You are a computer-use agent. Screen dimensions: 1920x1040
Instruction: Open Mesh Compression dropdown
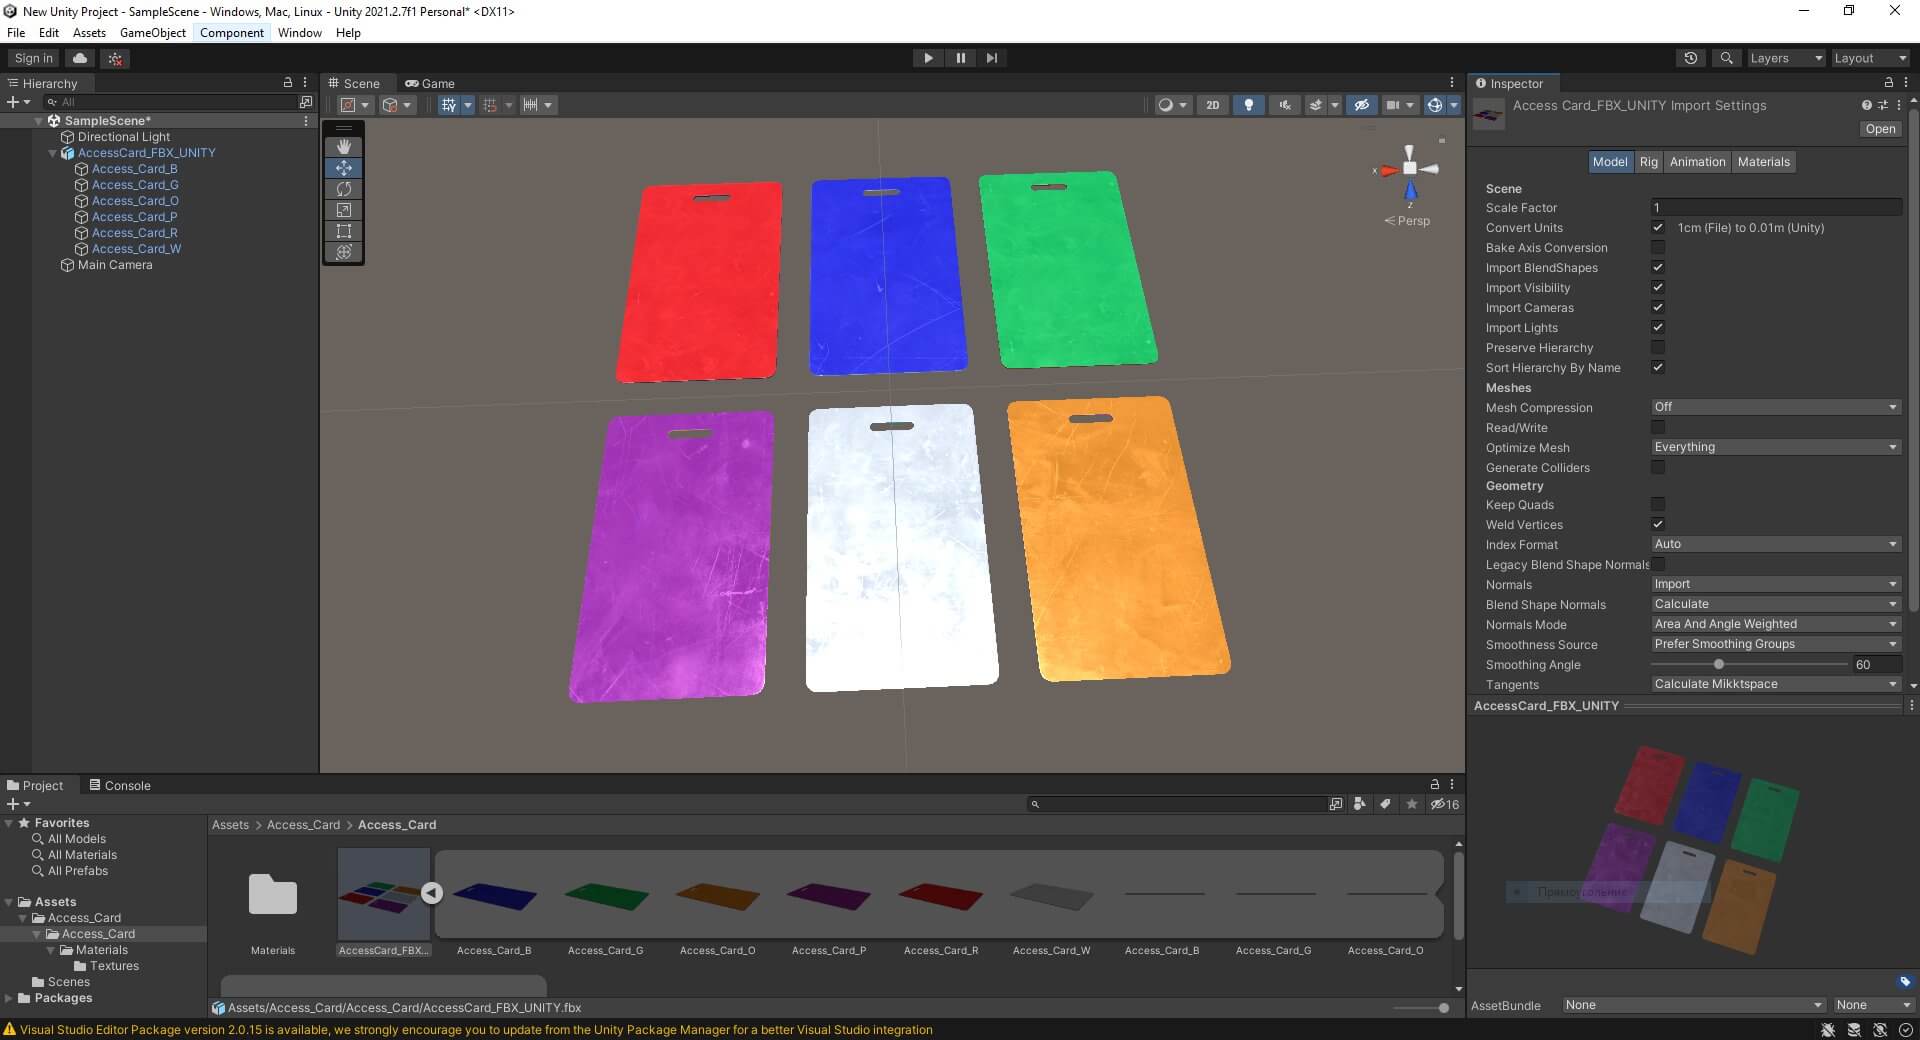click(x=1775, y=407)
